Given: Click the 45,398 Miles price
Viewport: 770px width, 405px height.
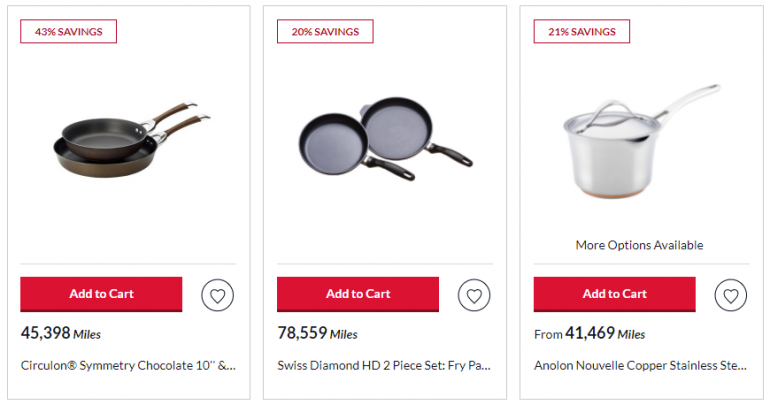Looking at the screenshot, I should [x=61, y=333].
